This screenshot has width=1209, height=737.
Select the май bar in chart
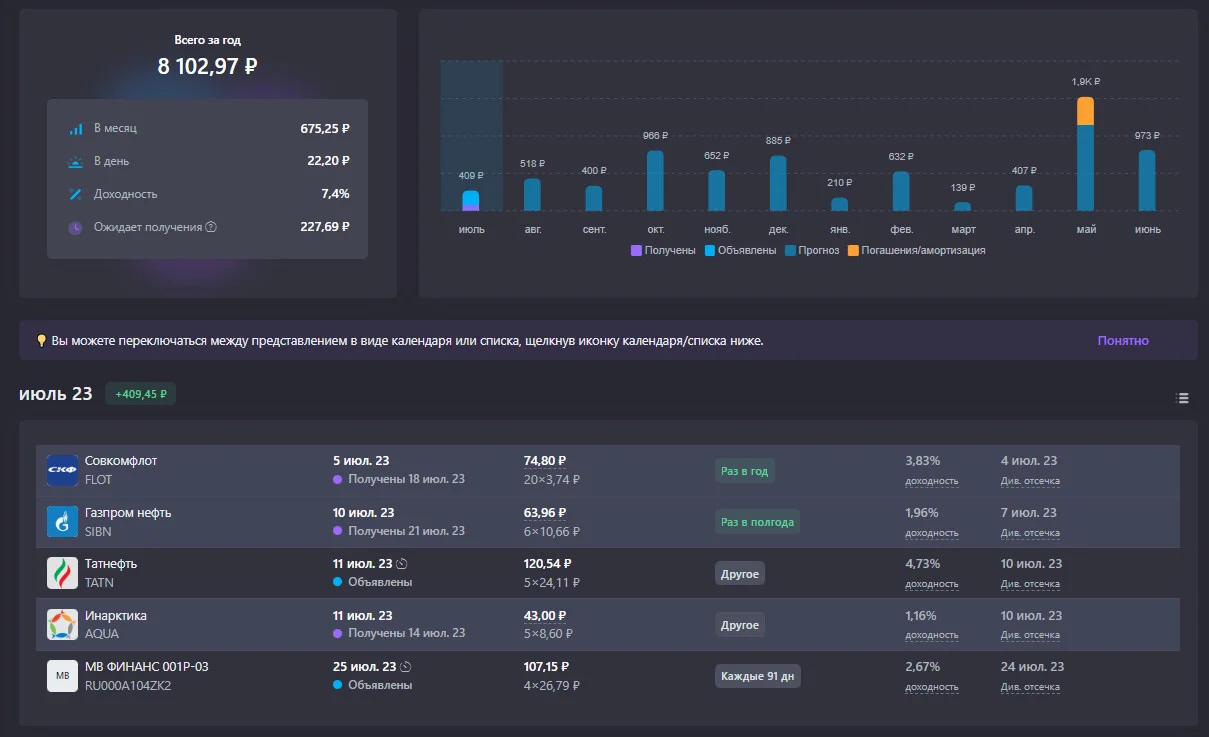1086,154
